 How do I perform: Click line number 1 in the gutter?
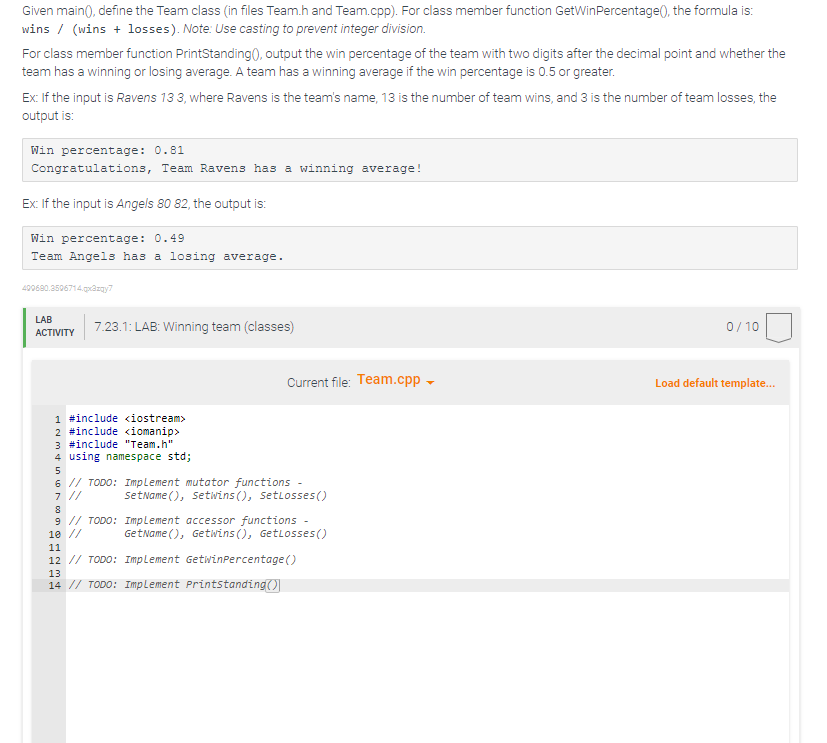[57, 418]
